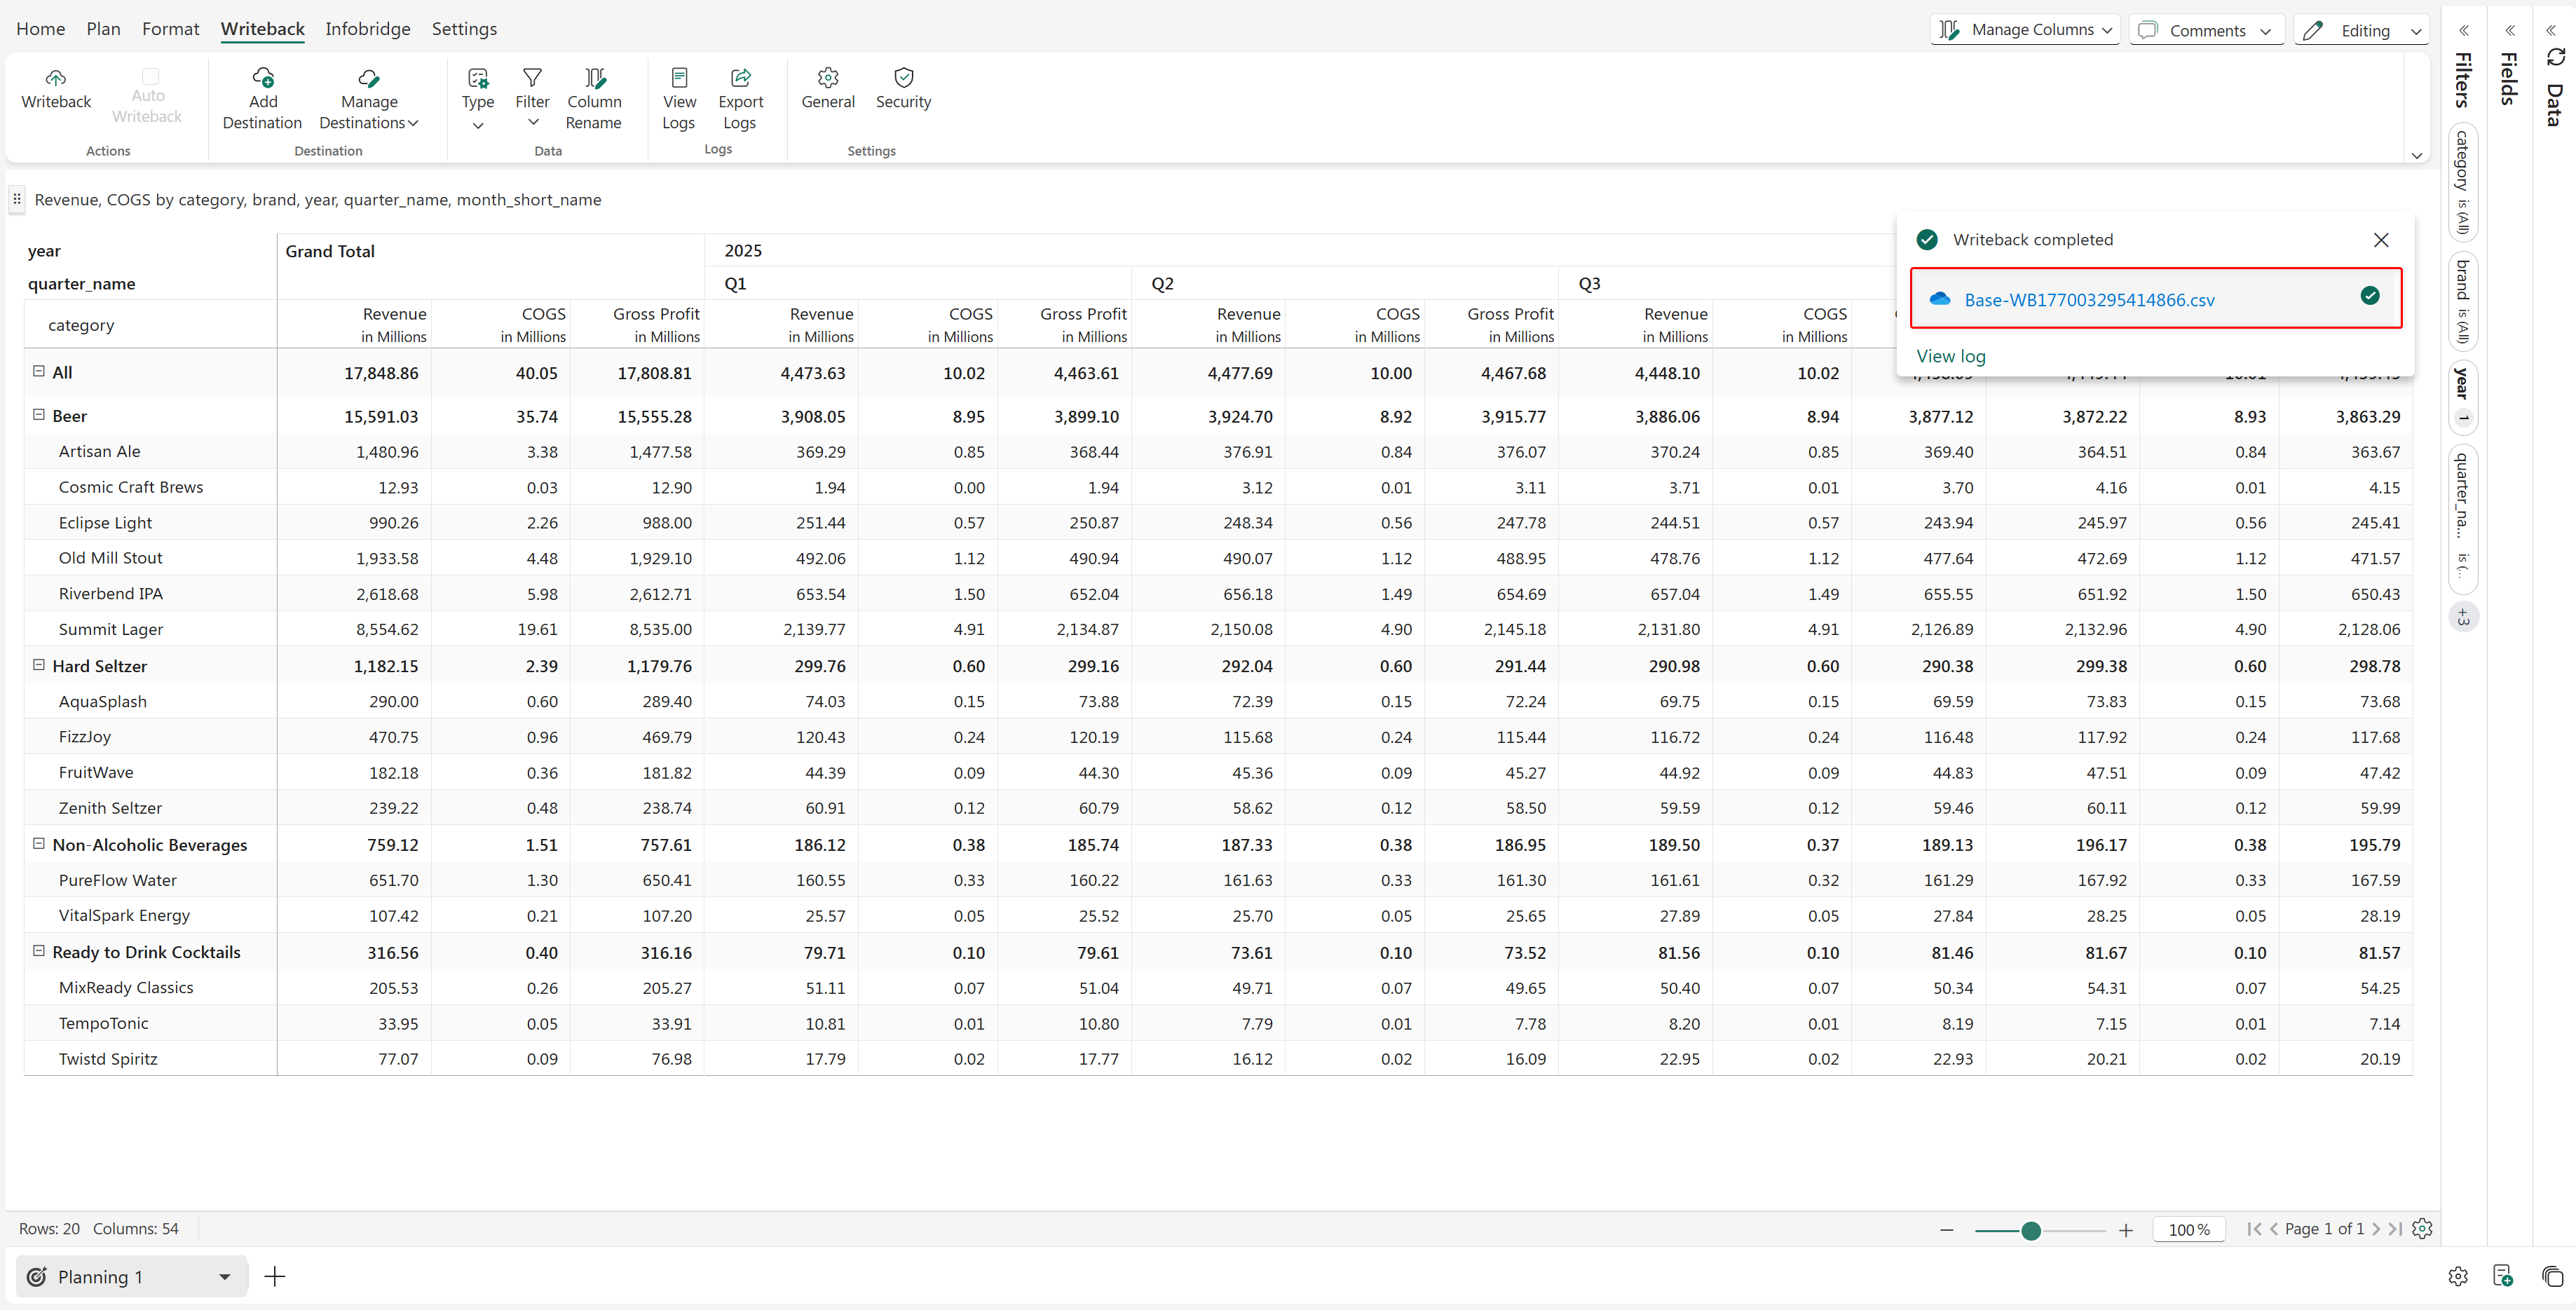Open General settings gear
Screen dimensions: 2576x1310
828,78
